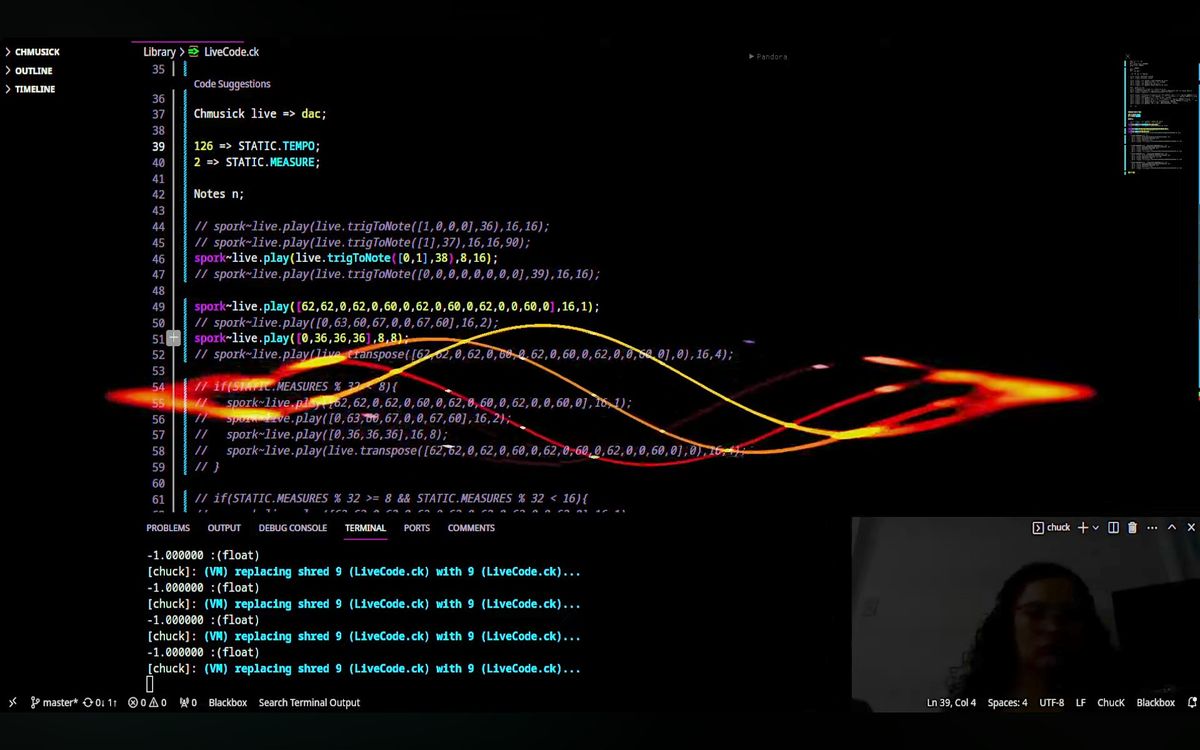Kill terminal with the trash icon

[1132, 527]
